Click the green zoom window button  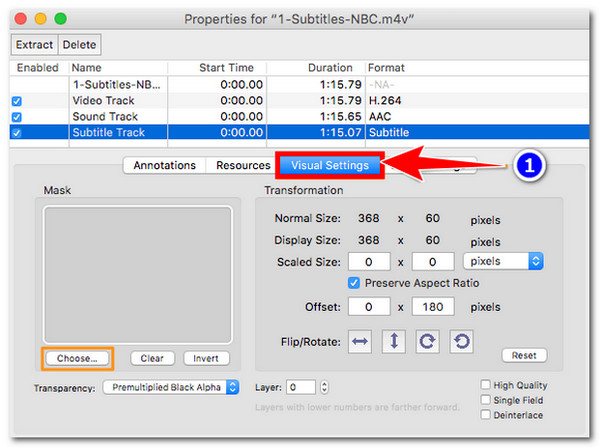[x=60, y=19]
